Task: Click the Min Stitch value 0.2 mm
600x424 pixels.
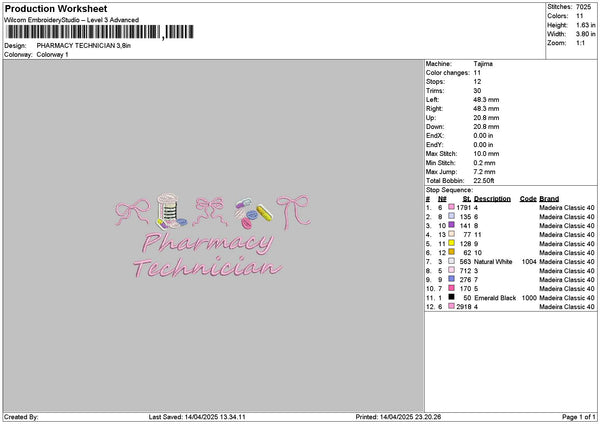Action: [484, 163]
